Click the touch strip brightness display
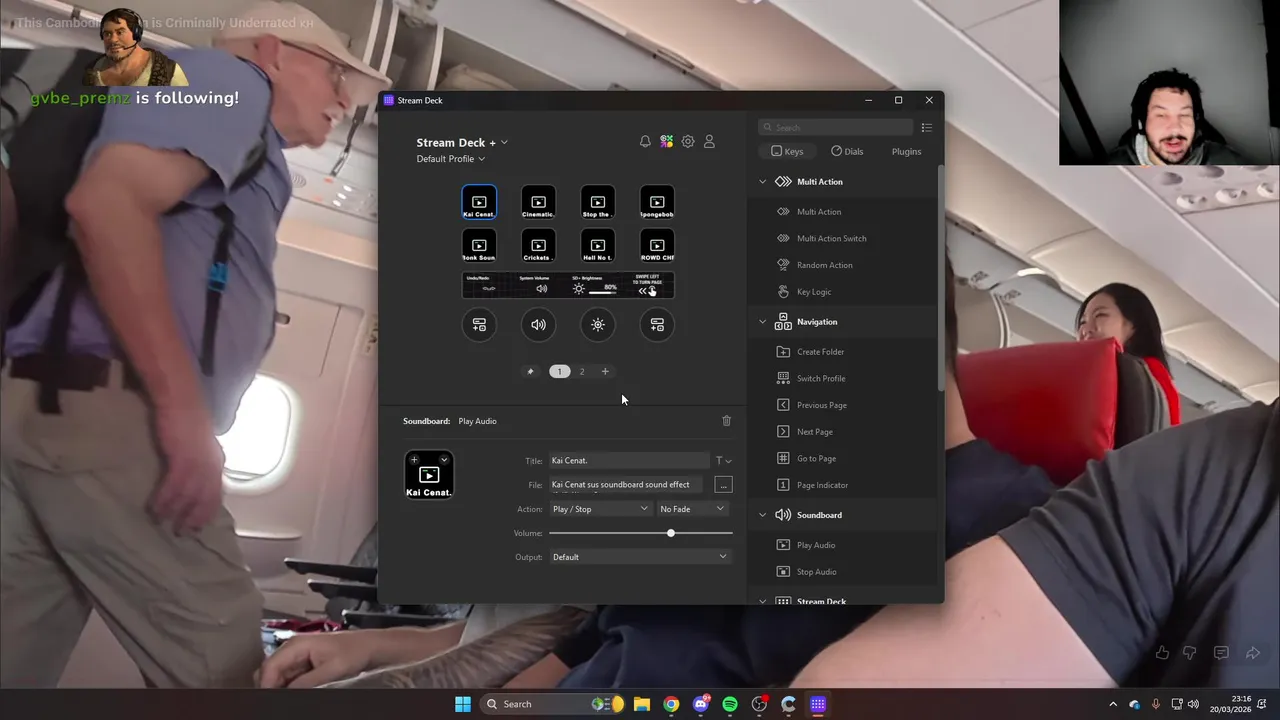The height and width of the screenshot is (720, 1280). click(596, 286)
